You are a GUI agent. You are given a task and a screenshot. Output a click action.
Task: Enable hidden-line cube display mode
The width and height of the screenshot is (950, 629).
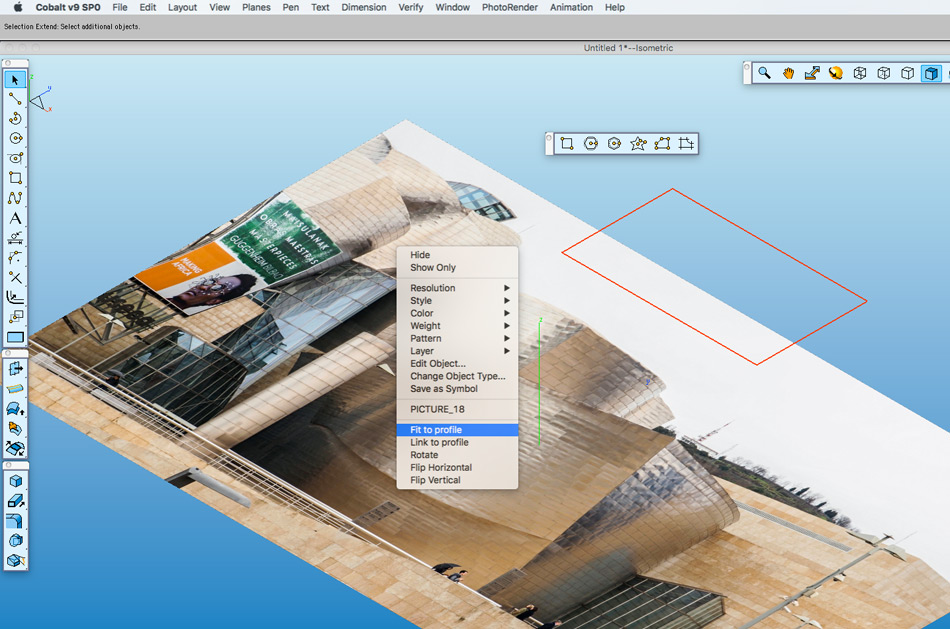pos(883,73)
